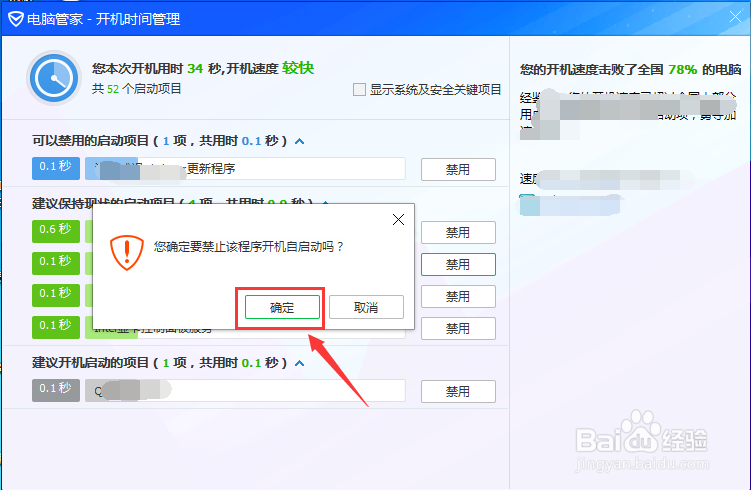Click the 更新程序 startup item entry

tap(245, 169)
